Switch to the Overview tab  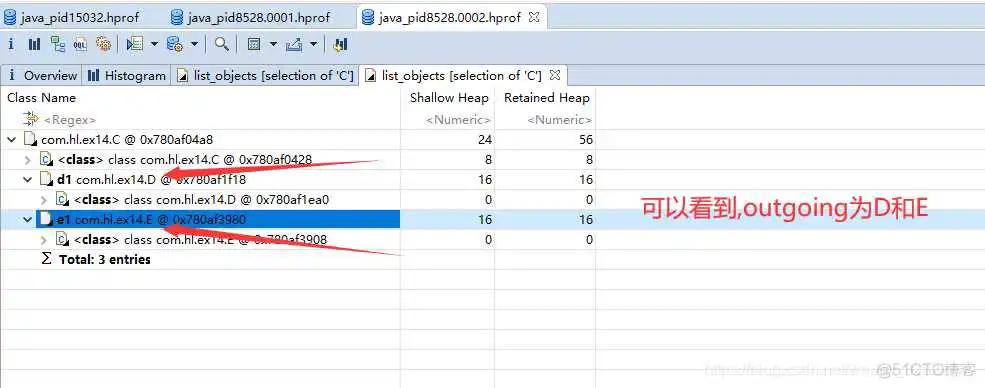(42, 76)
